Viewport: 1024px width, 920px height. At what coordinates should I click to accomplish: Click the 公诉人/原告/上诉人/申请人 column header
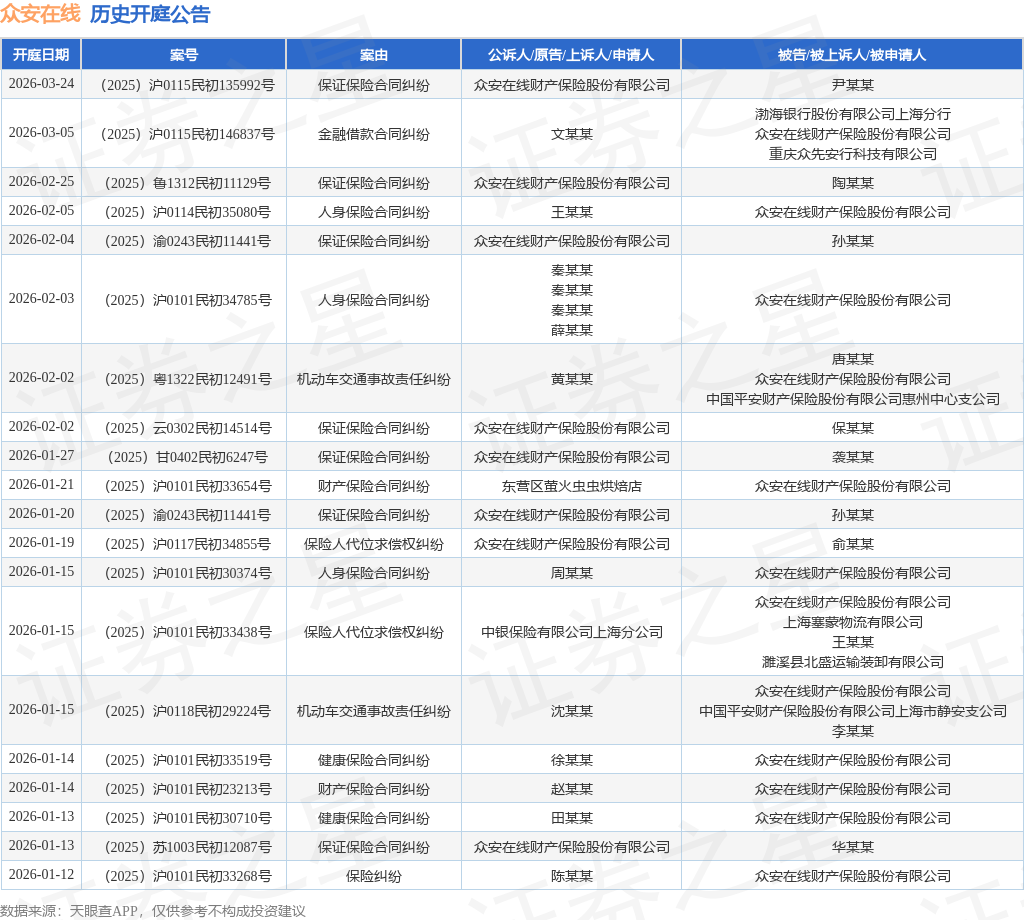(x=571, y=55)
